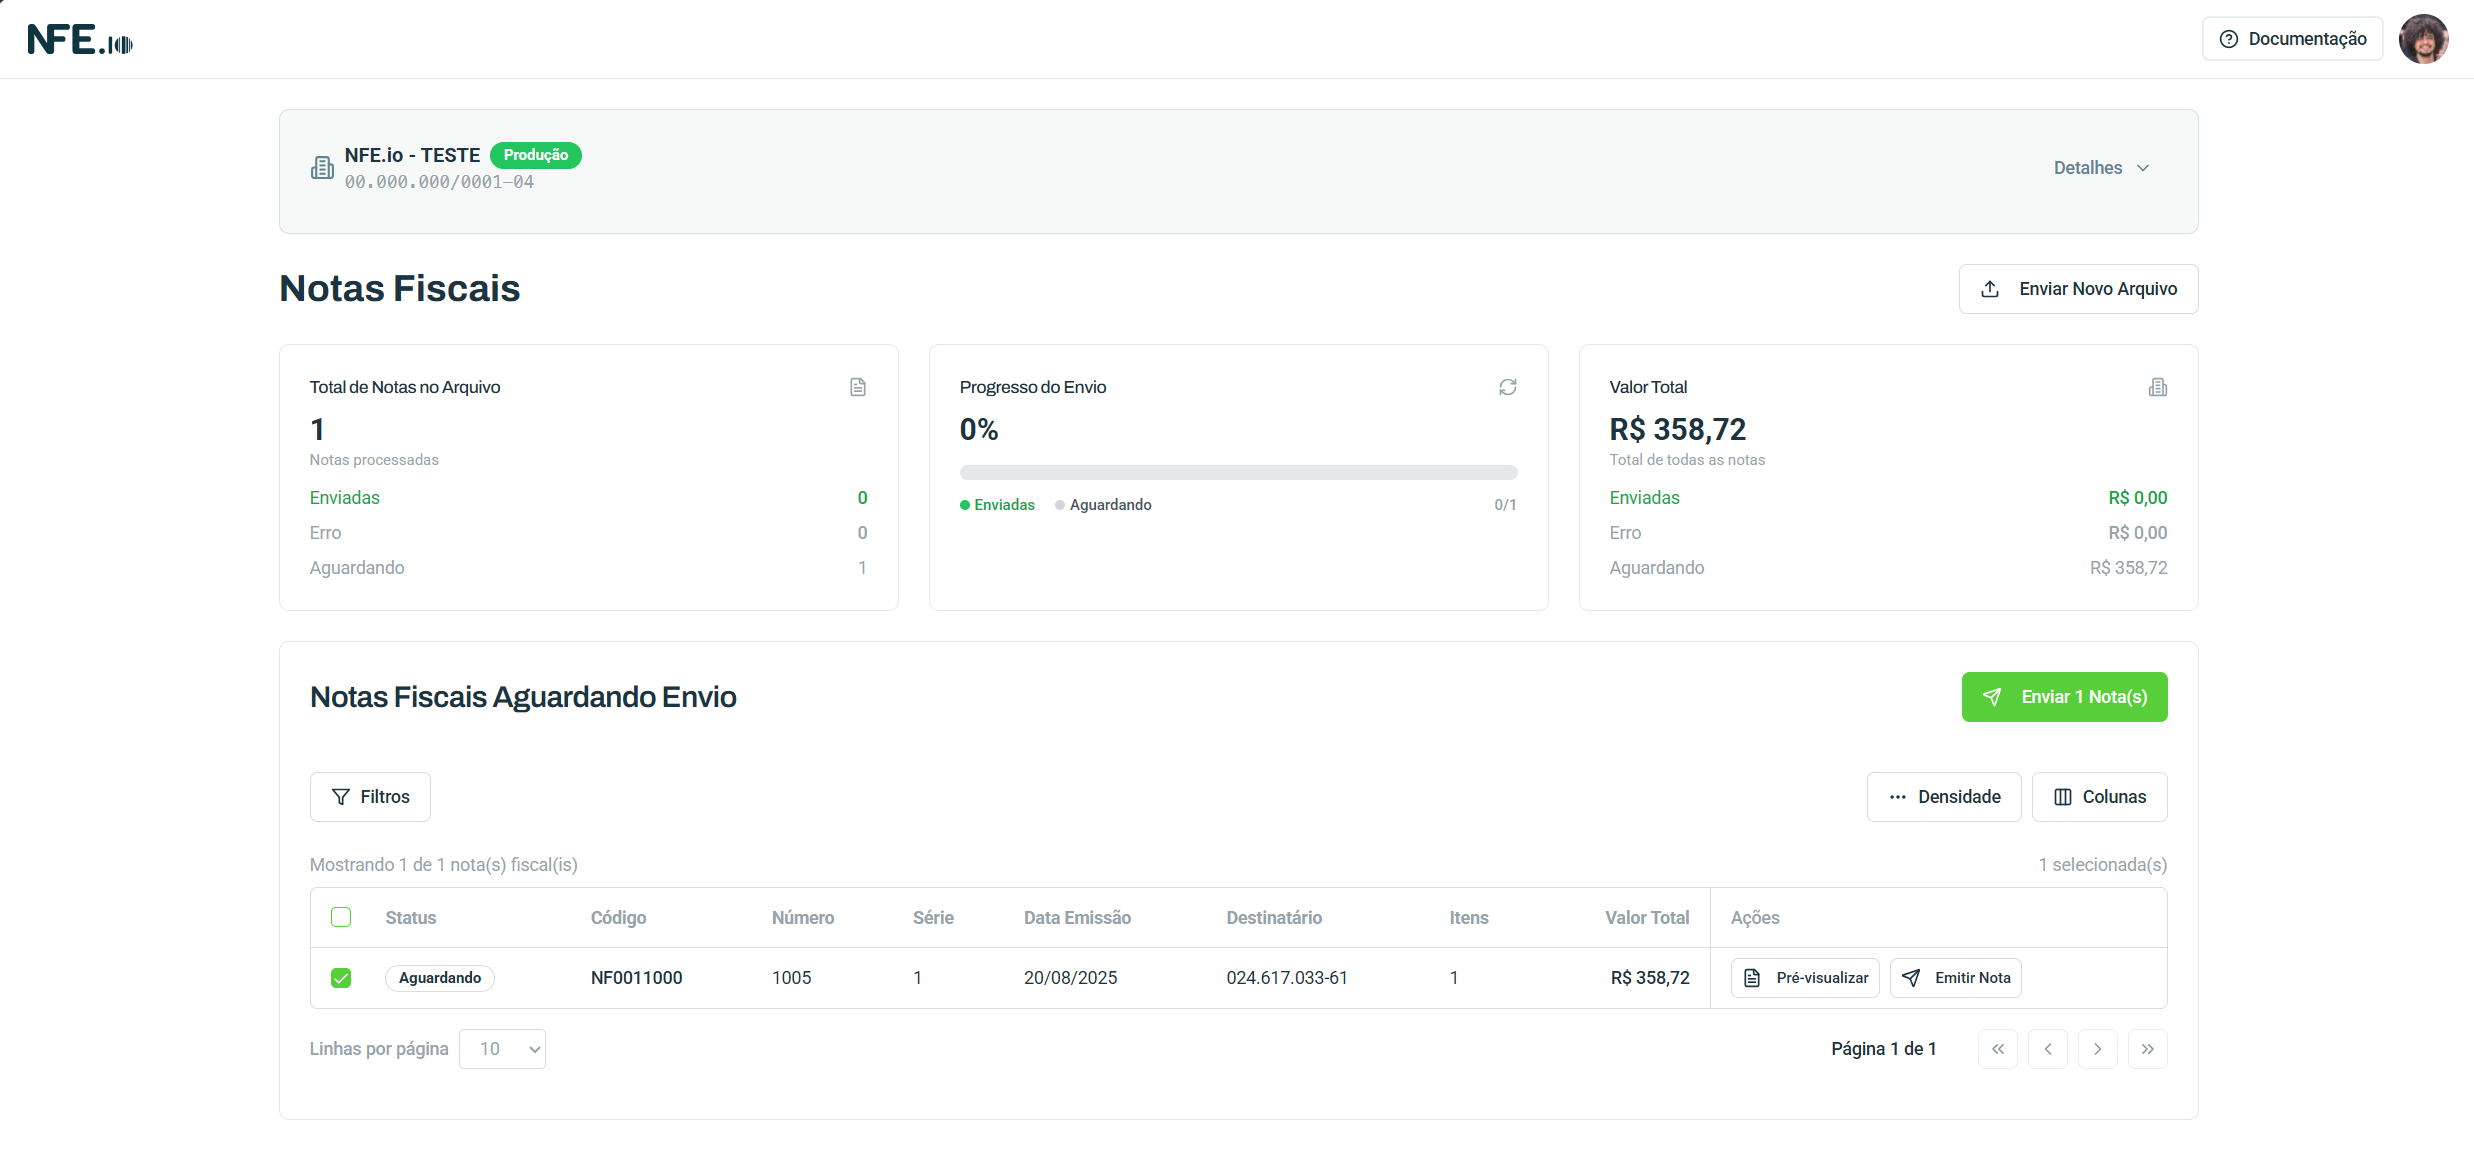Toggle the select-all checkbox in table header
Image resolution: width=2474 pixels, height=1149 pixels.
point(341,917)
